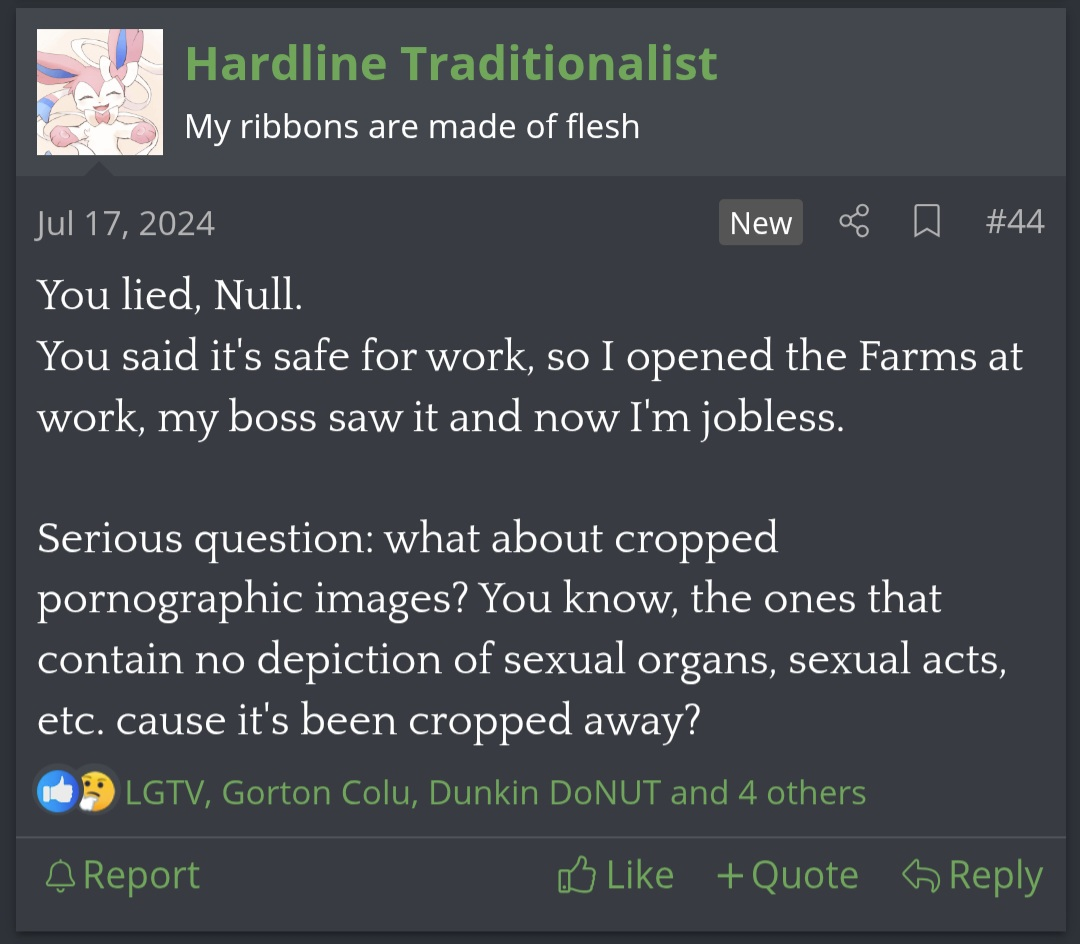Screen dimensions: 1080x944
Task: Click the "You lied, Null." line of text
Action: pos(169,295)
